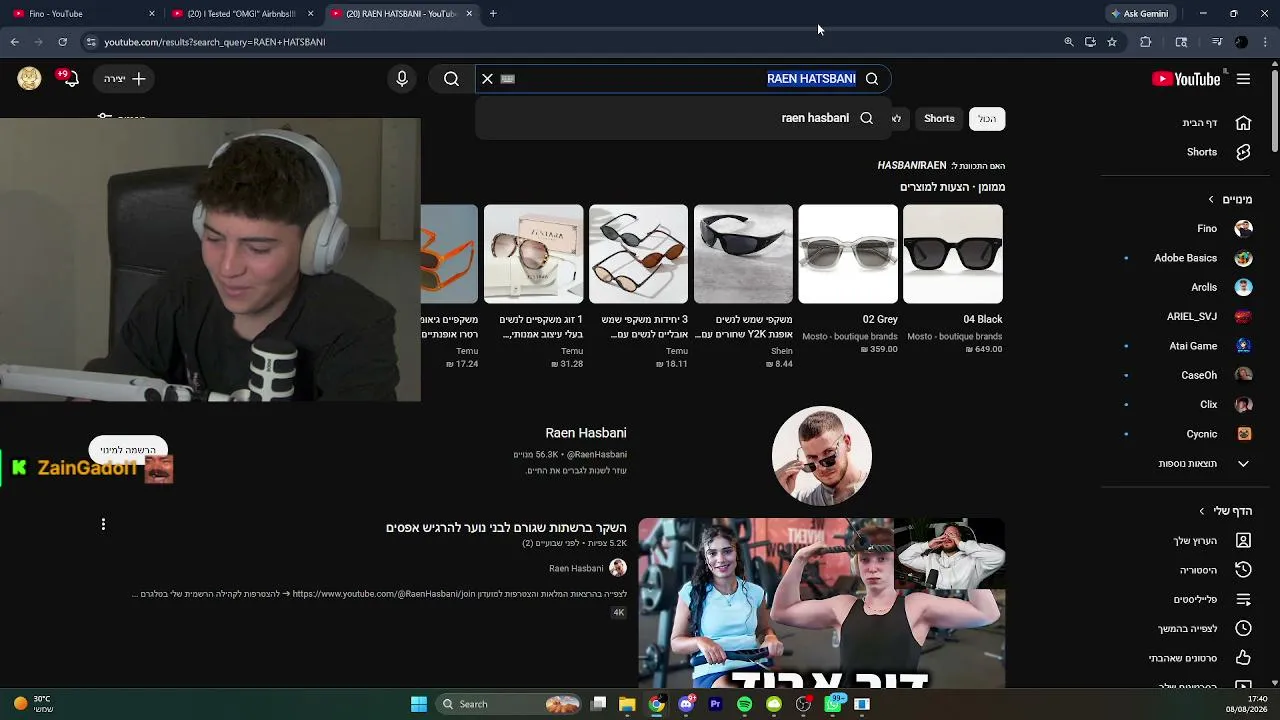Image resolution: width=1280 pixels, height=720 pixels.
Task: Click the voice search microphone button
Action: (x=402, y=79)
